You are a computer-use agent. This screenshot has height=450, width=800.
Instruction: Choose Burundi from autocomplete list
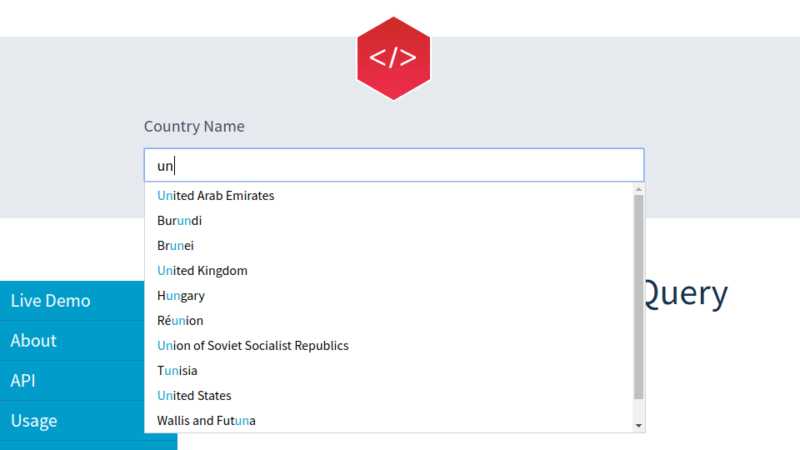click(x=180, y=221)
